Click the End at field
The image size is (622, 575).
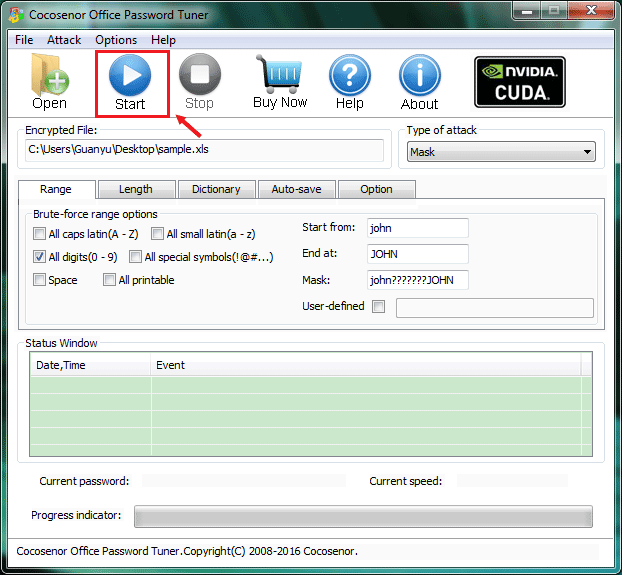click(418, 254)
